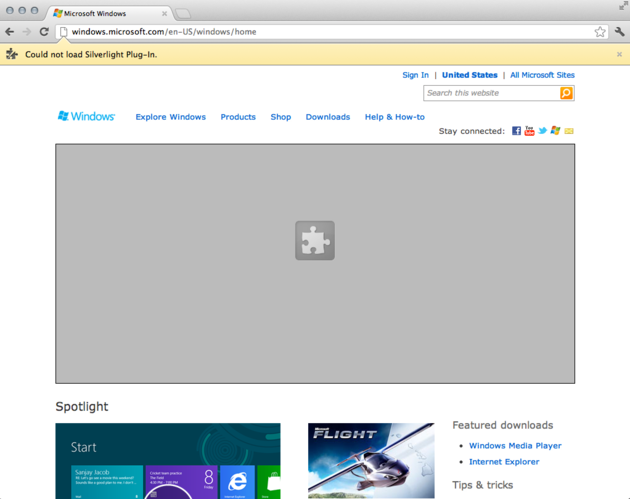630x499 pixels.
Task: Click the Windows 8 Start screen thumbnail
Action: coord(168,461)
